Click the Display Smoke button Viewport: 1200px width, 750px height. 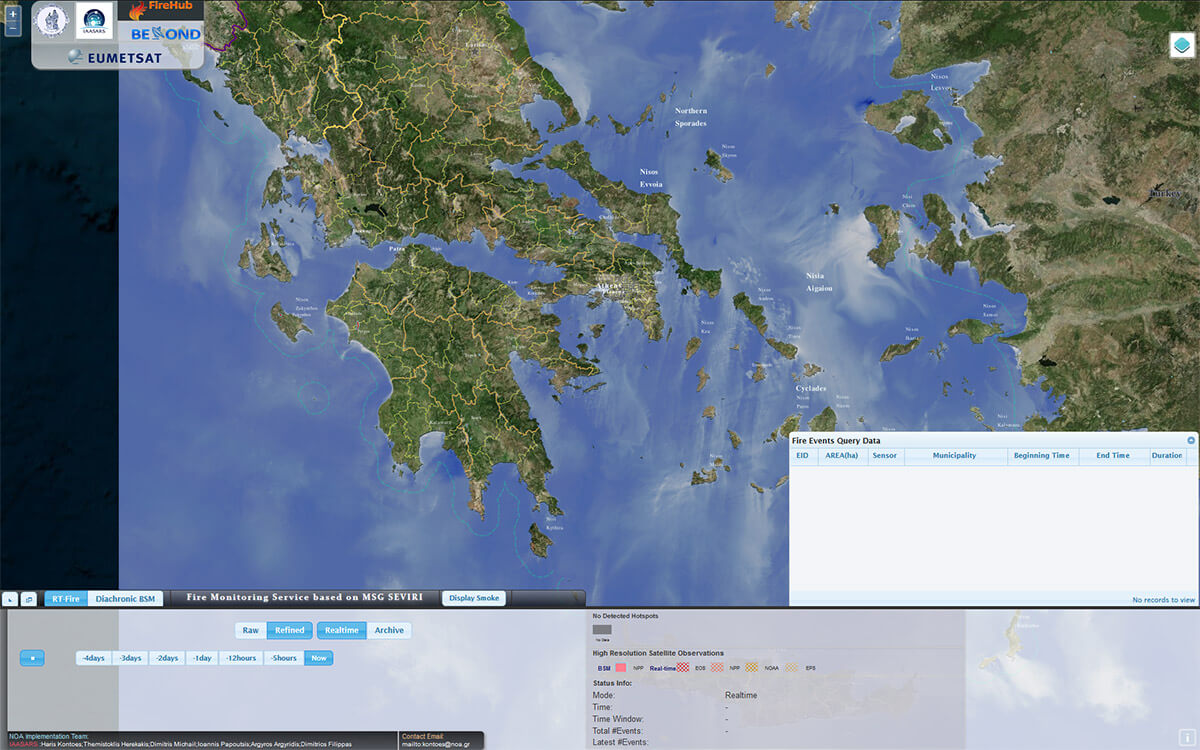pyautogui.click(x=474, y=598)
